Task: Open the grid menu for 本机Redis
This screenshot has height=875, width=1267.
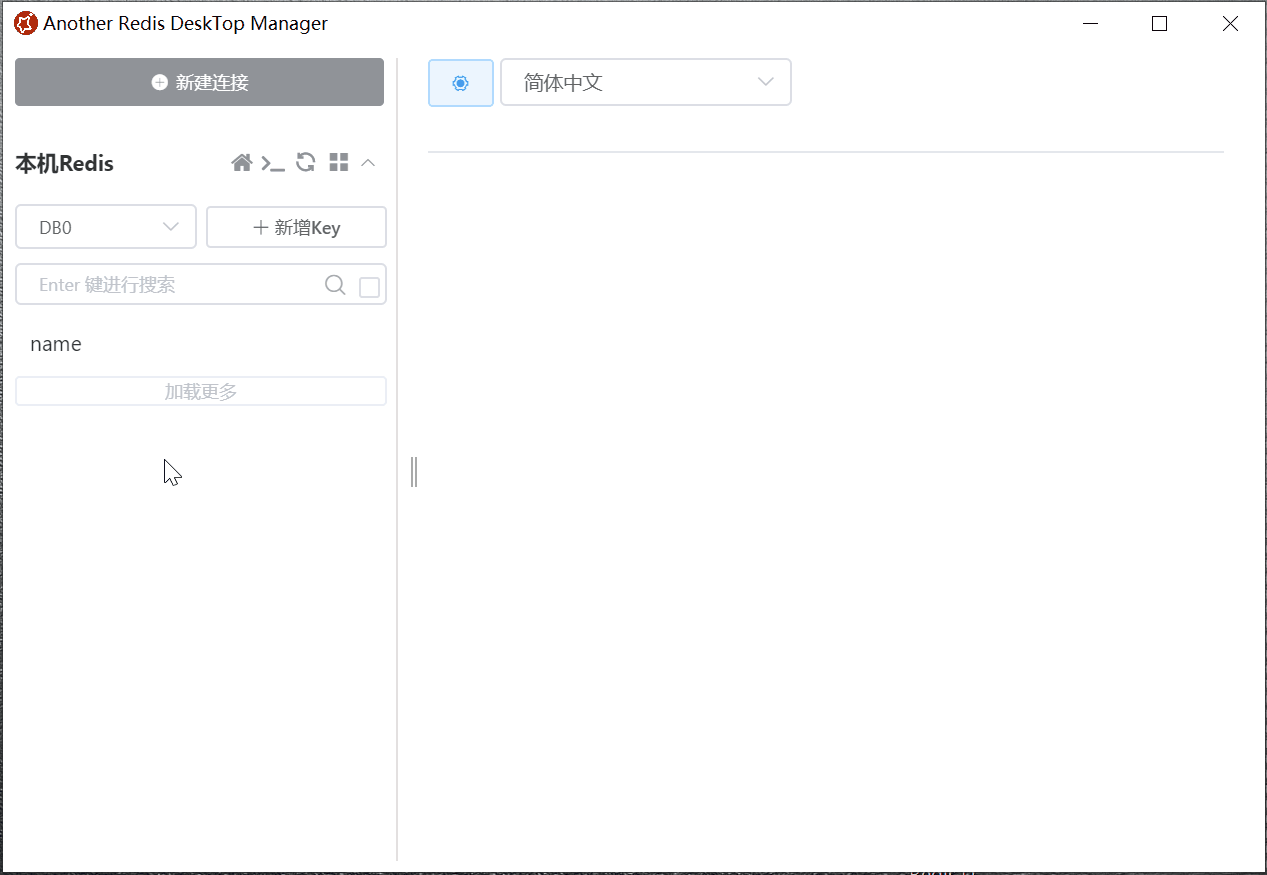Action: (339, 163)
